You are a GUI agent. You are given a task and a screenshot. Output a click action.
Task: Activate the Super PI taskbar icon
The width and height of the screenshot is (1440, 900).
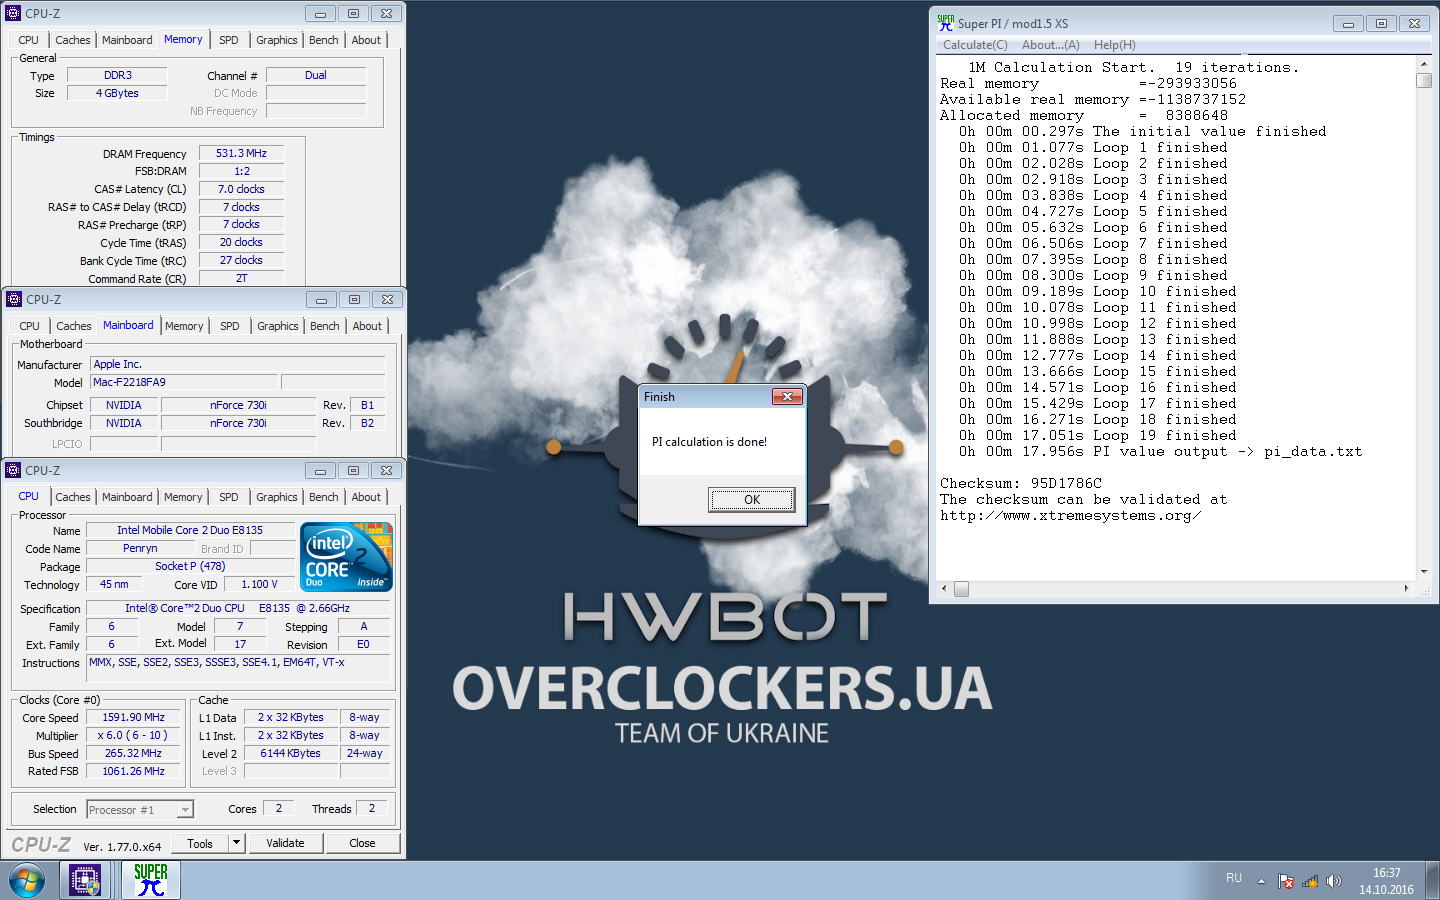coord(151,881)
